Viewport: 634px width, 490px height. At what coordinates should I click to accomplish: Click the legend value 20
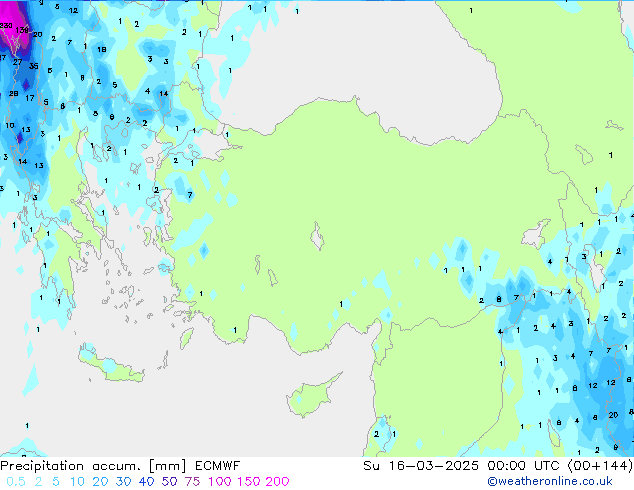(100, 482)
